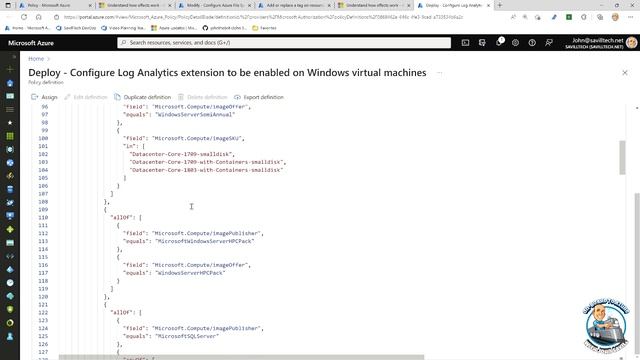Screen dimensions: 640x360
Task: Open the Video Planning bookmark
Action: click(x=123, y=28)
